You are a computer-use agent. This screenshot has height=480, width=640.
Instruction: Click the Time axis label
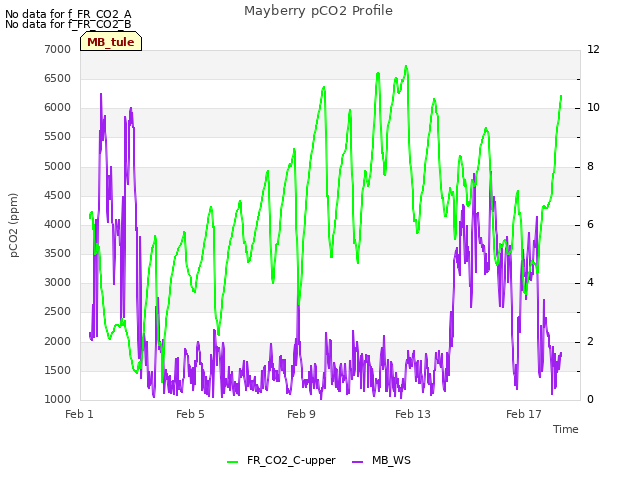pos(566,429)
